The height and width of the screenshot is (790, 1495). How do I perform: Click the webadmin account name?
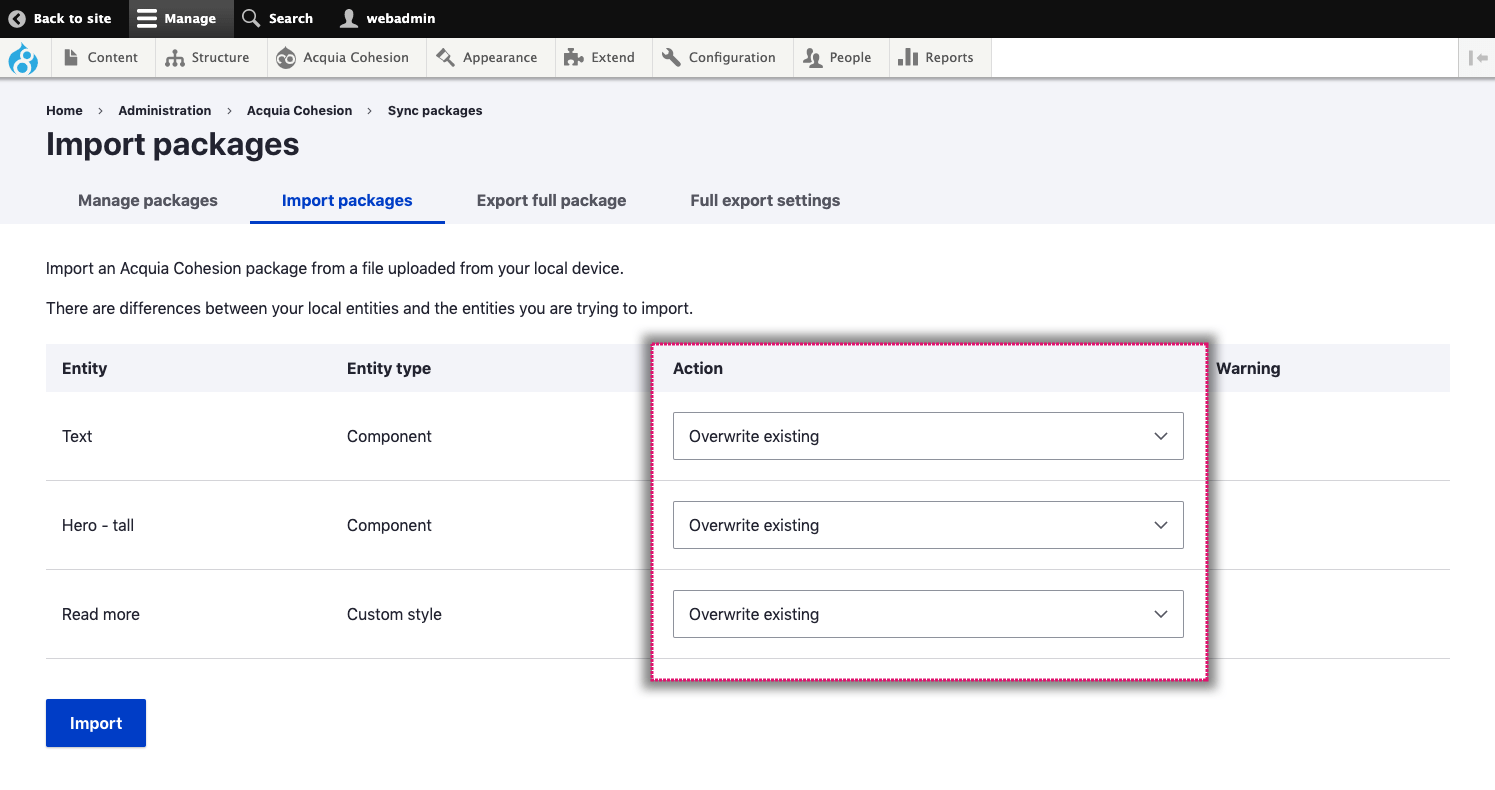click(x=401, y=18)
